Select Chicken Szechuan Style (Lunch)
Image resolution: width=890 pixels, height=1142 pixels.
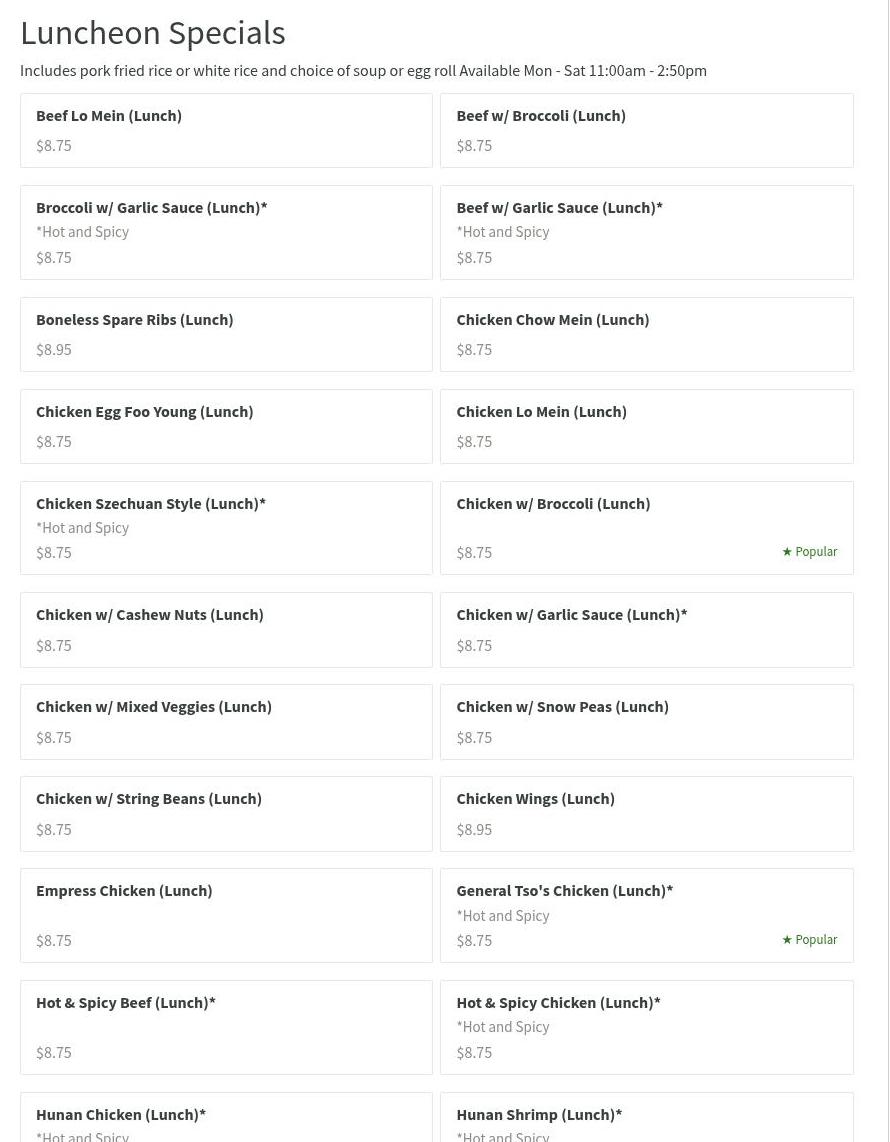[x=226, y=528]
